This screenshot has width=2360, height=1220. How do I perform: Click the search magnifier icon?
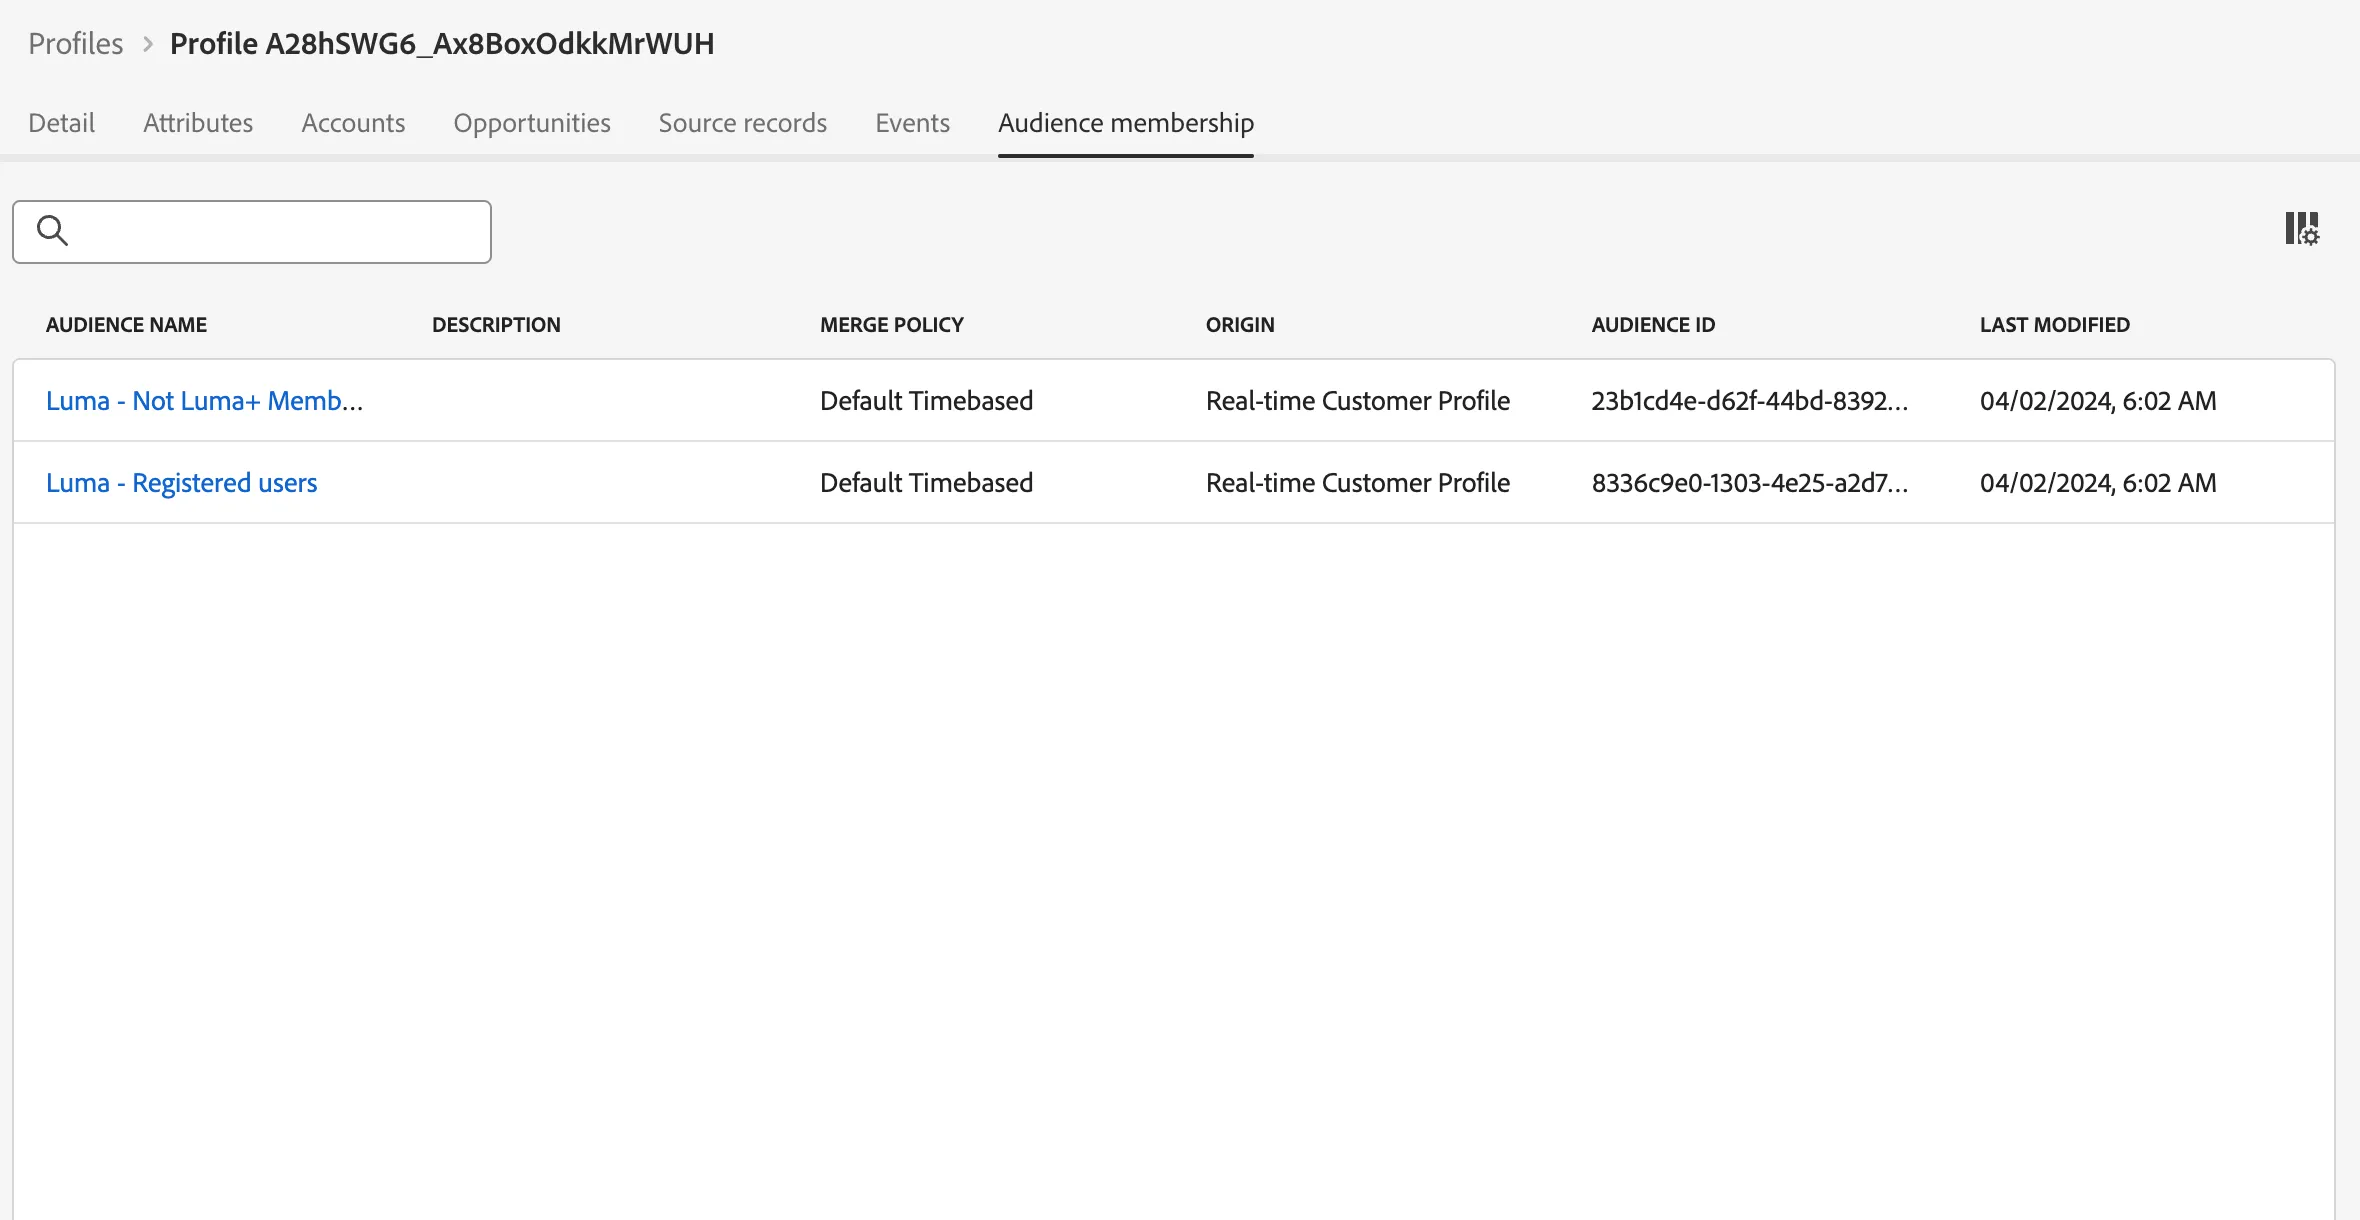(x=52, y=231)
